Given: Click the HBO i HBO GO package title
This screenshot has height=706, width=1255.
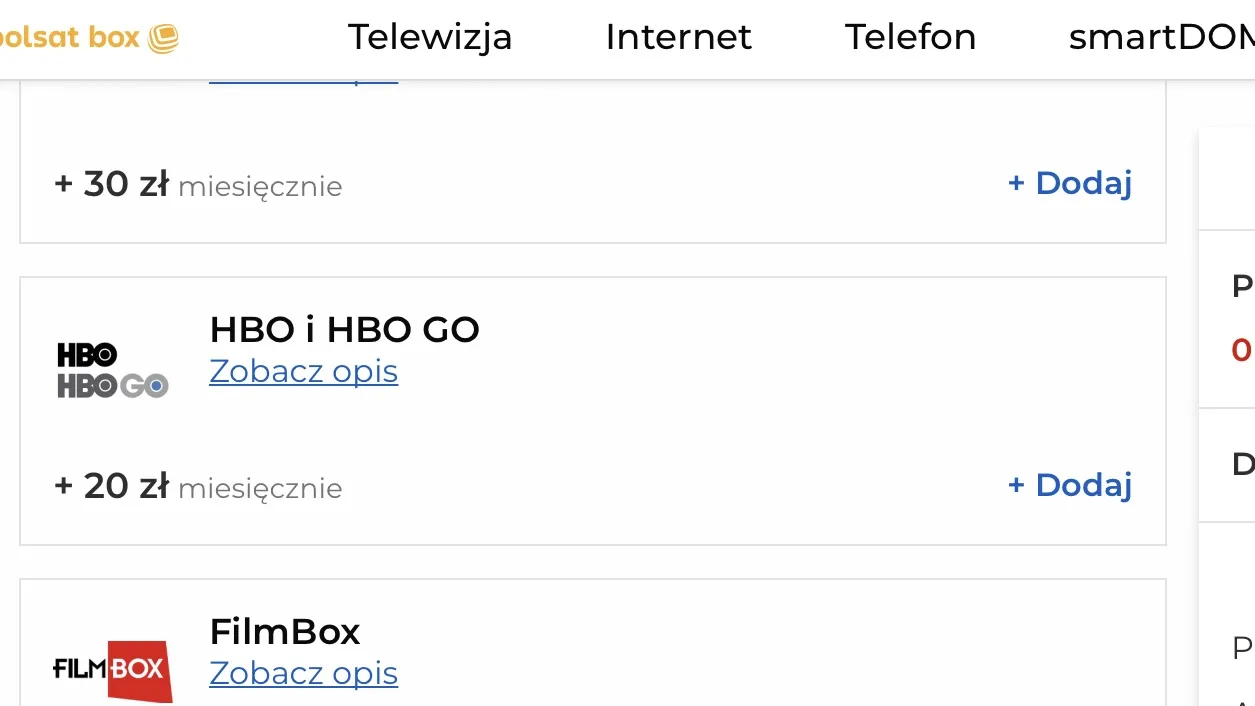Looking at the screenshot, I should point(344,329).
